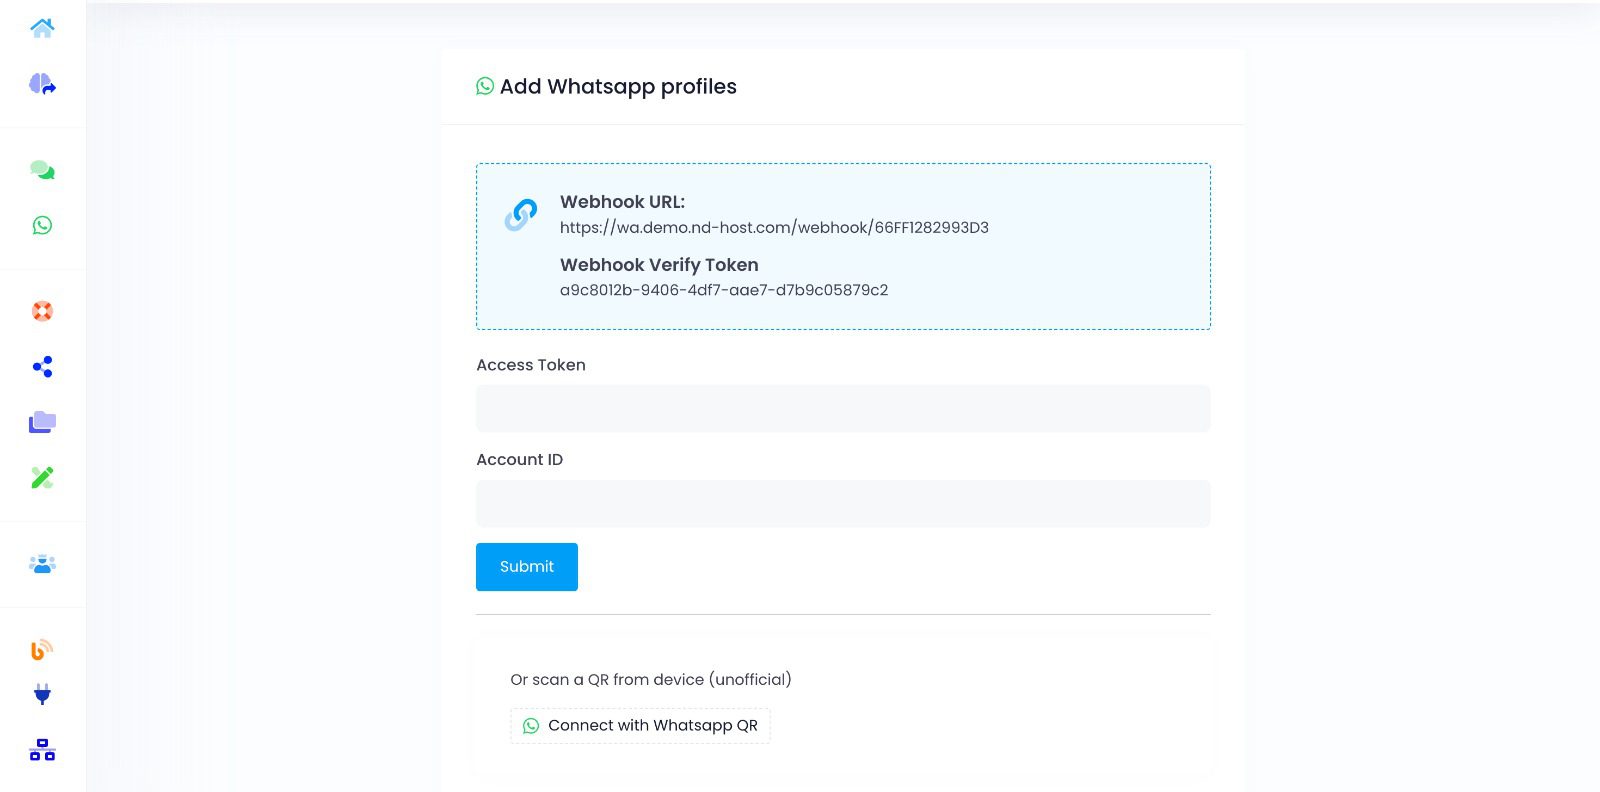Open the plug plugins icon
This screenshot has height=792, width=1600.
[42, 694]
